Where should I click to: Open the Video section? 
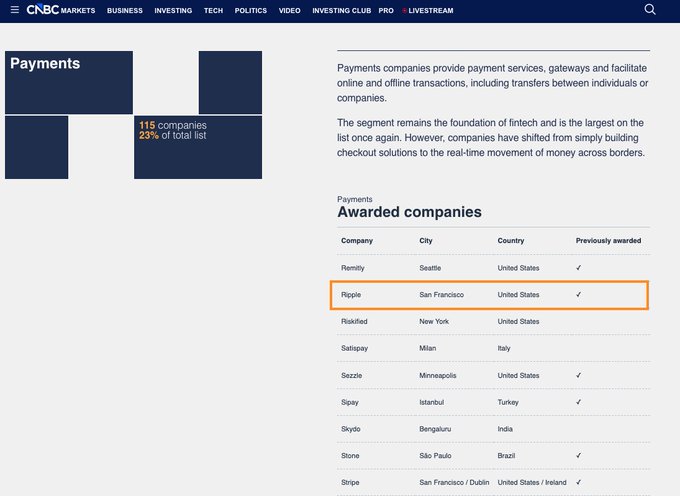click(289, 10)
